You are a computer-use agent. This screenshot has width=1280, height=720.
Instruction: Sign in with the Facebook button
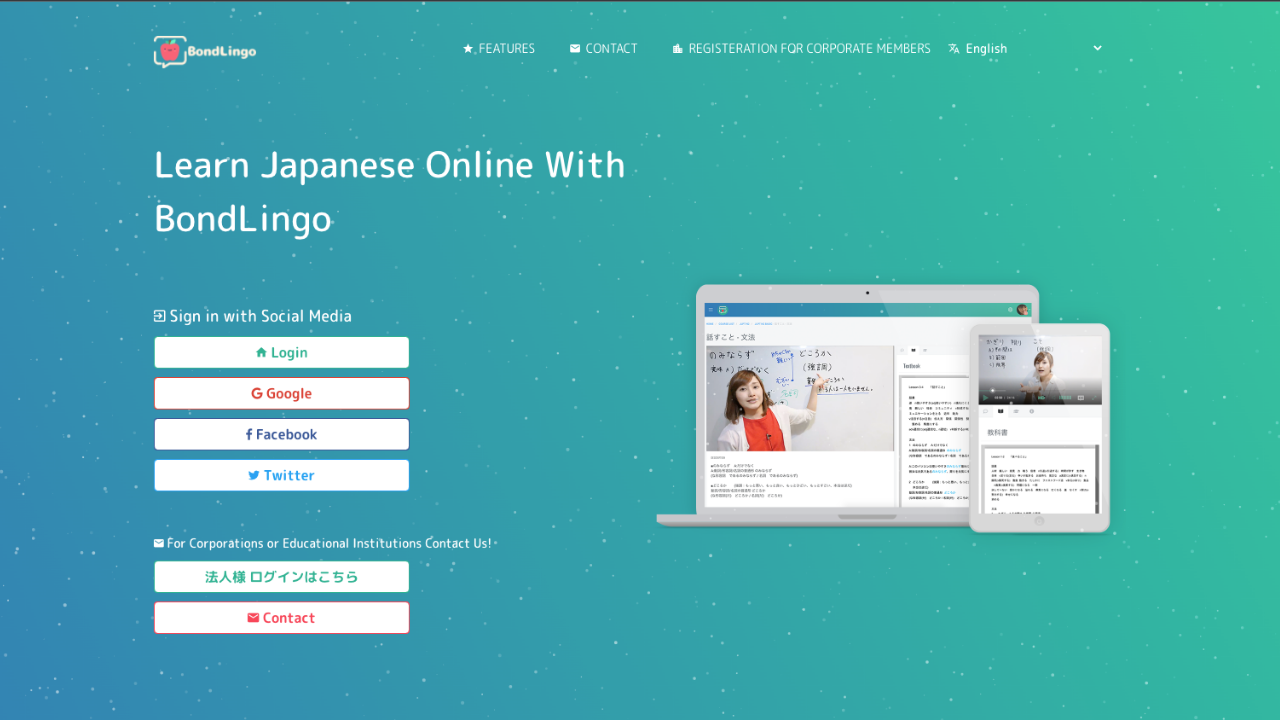(x=282, y=435)
